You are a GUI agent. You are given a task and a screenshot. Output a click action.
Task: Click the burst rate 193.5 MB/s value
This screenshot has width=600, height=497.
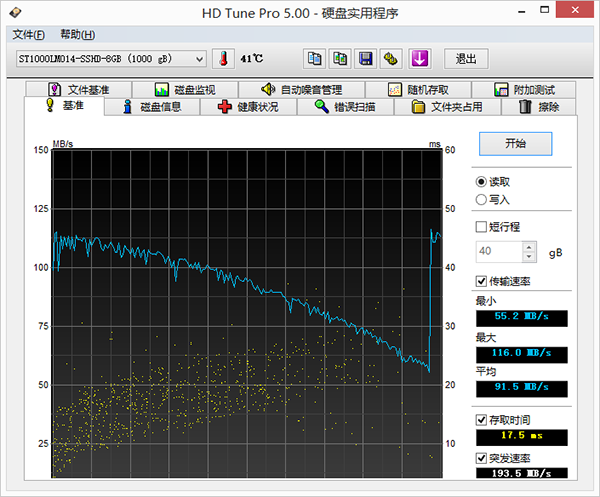point(522,473)
